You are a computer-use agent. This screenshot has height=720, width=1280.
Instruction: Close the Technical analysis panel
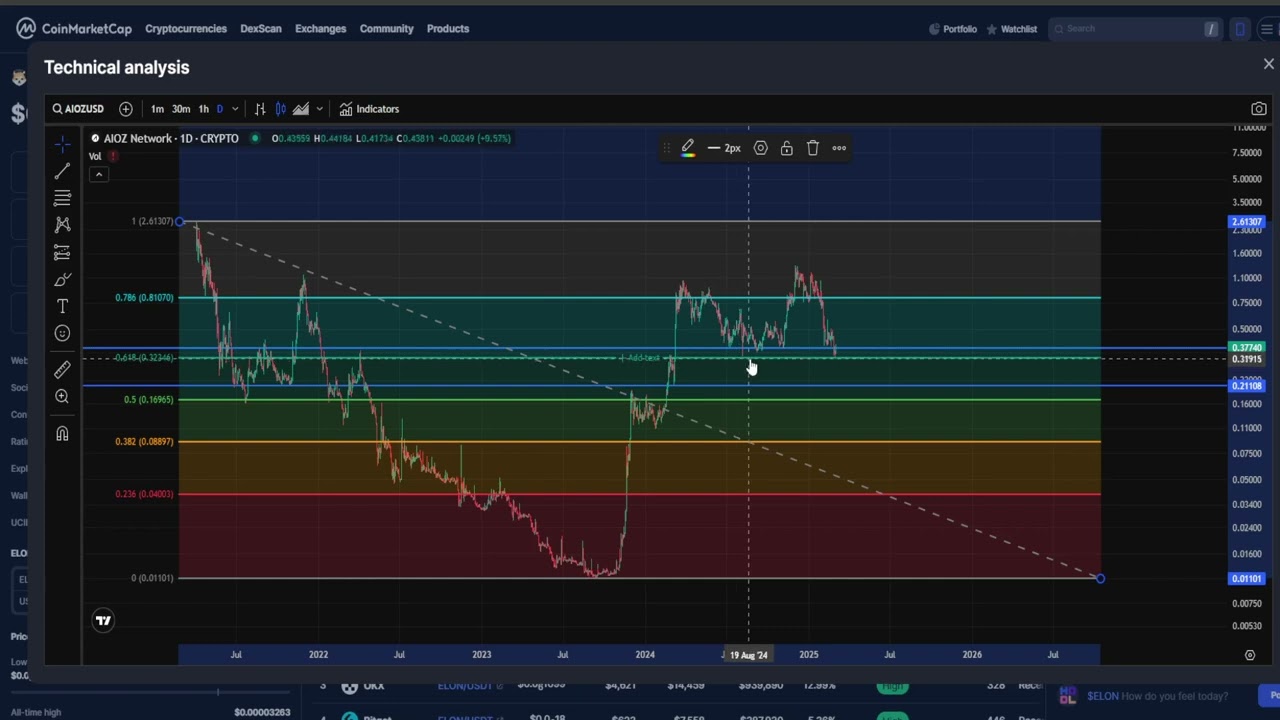pyautogui.click(x=1269, y=65)
